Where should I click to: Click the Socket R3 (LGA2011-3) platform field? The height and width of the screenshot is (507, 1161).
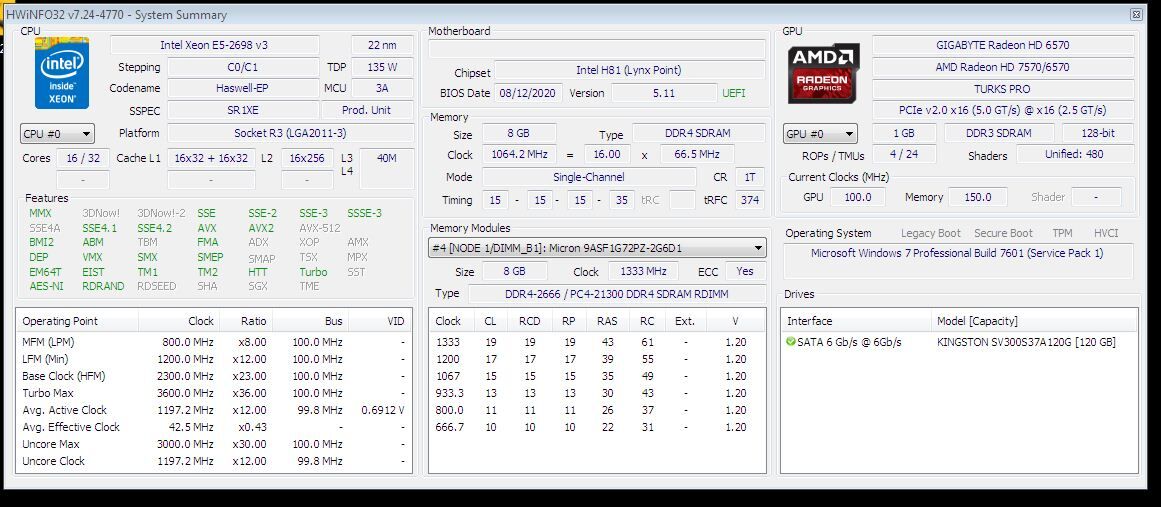click(x=290, y=133)
